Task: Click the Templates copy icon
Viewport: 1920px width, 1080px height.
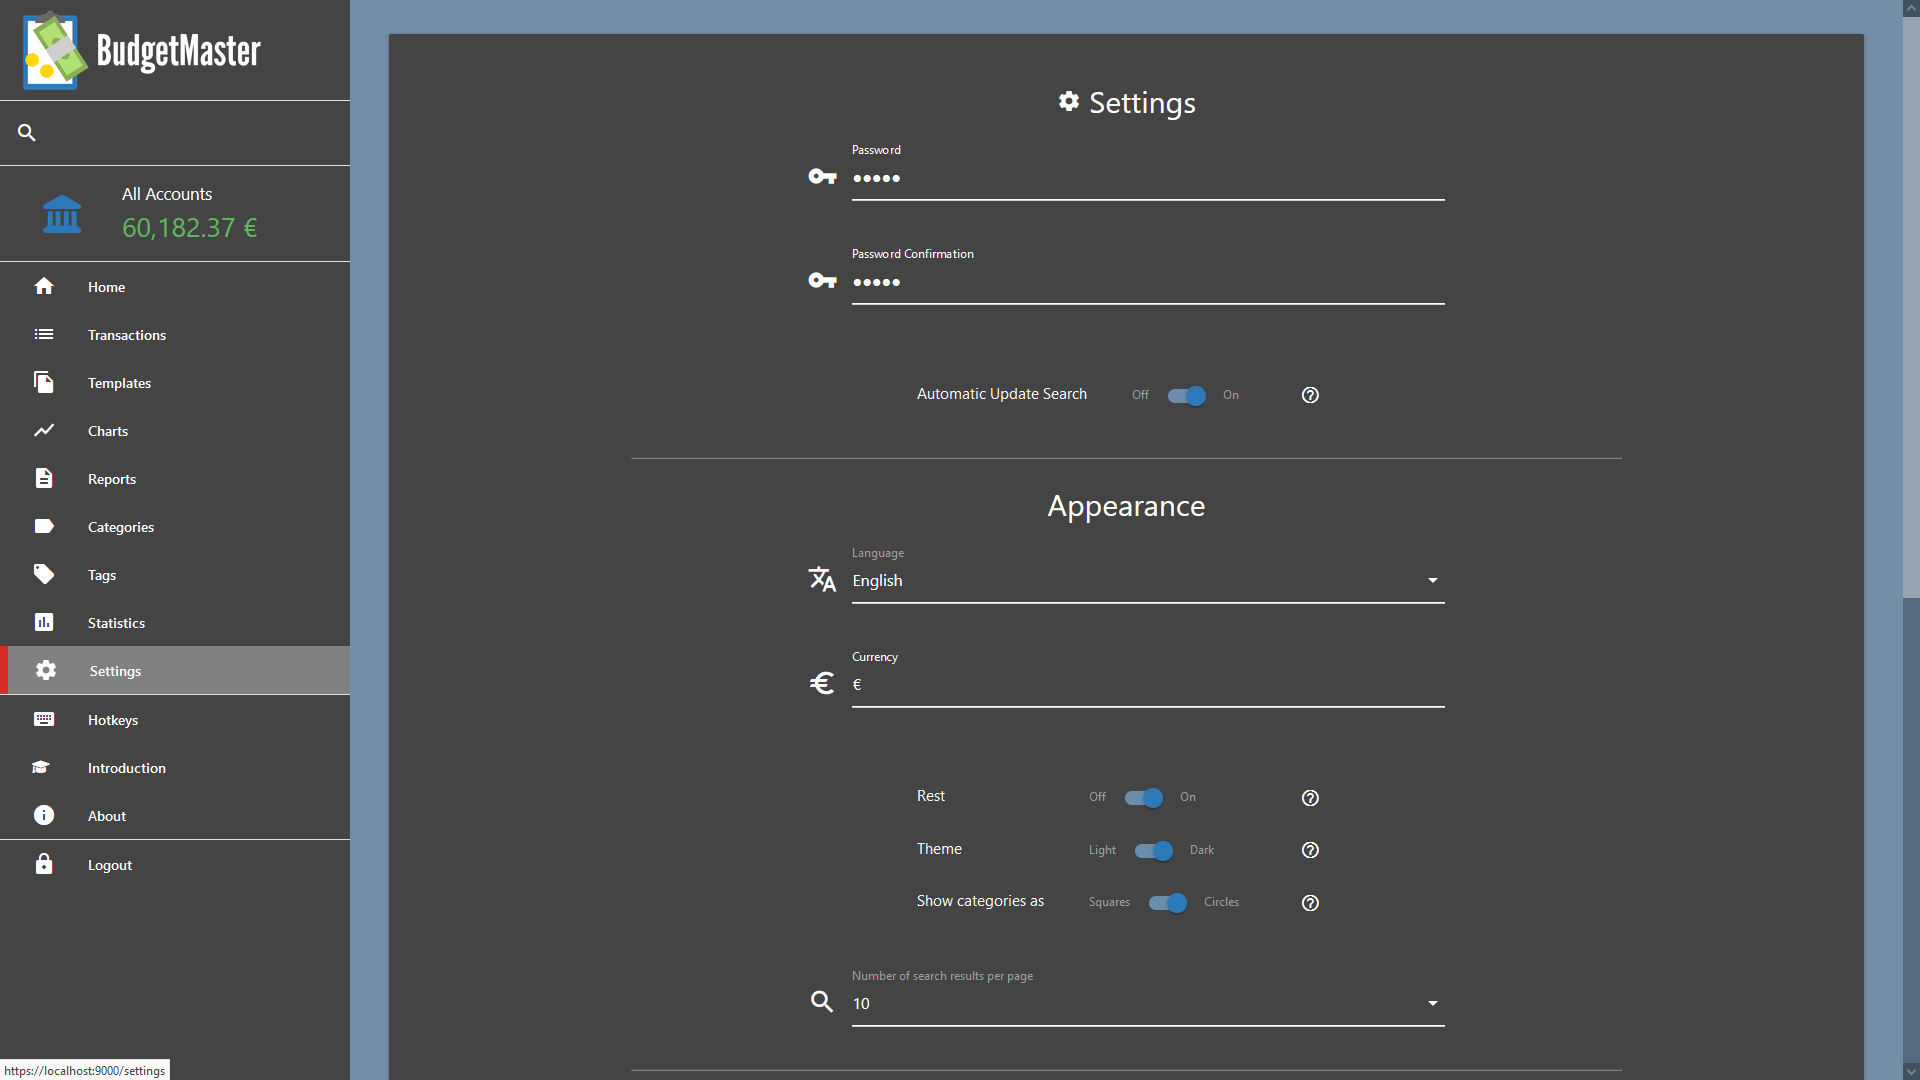Action: [x=44, y=382]
